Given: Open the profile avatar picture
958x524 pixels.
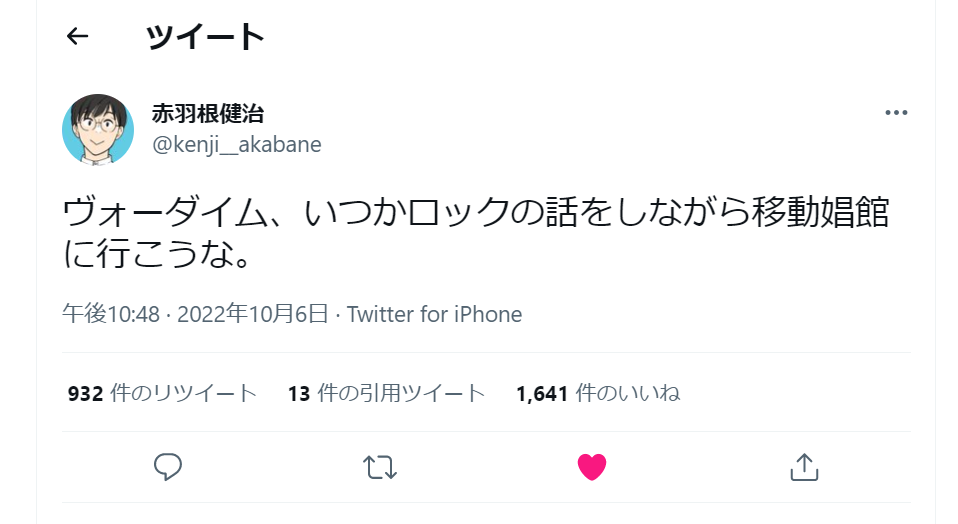Looking at the screenshot, I should (98, 129).
